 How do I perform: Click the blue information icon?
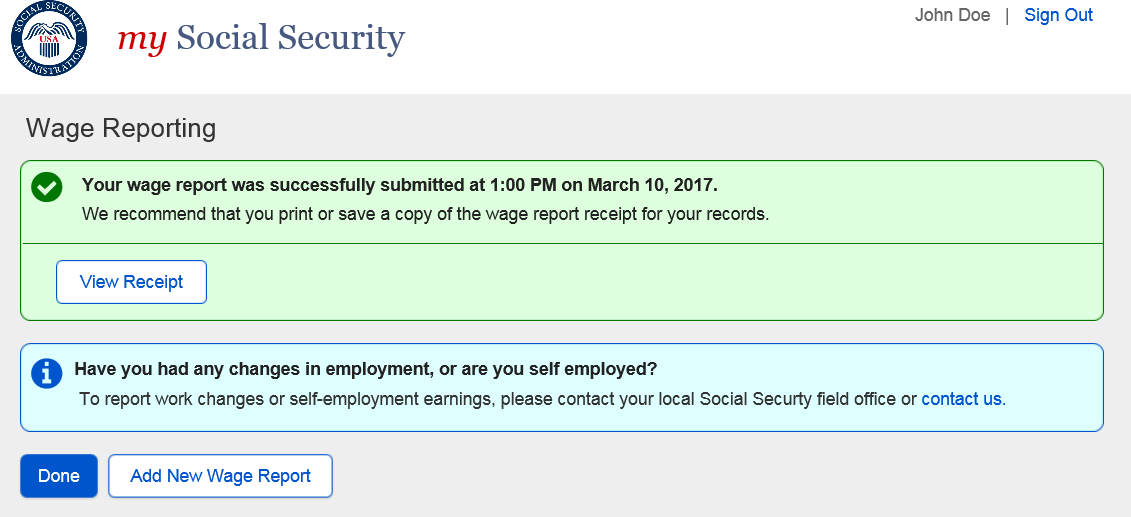(x=46, y=373)
